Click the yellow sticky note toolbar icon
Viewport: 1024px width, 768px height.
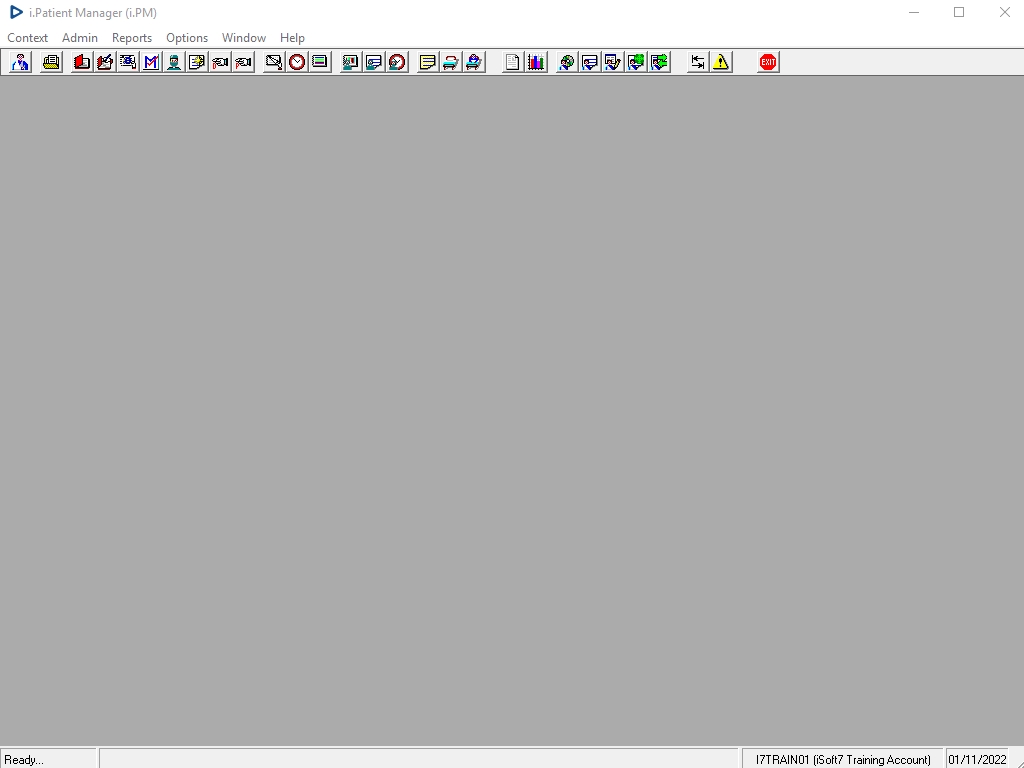(428, 62)
